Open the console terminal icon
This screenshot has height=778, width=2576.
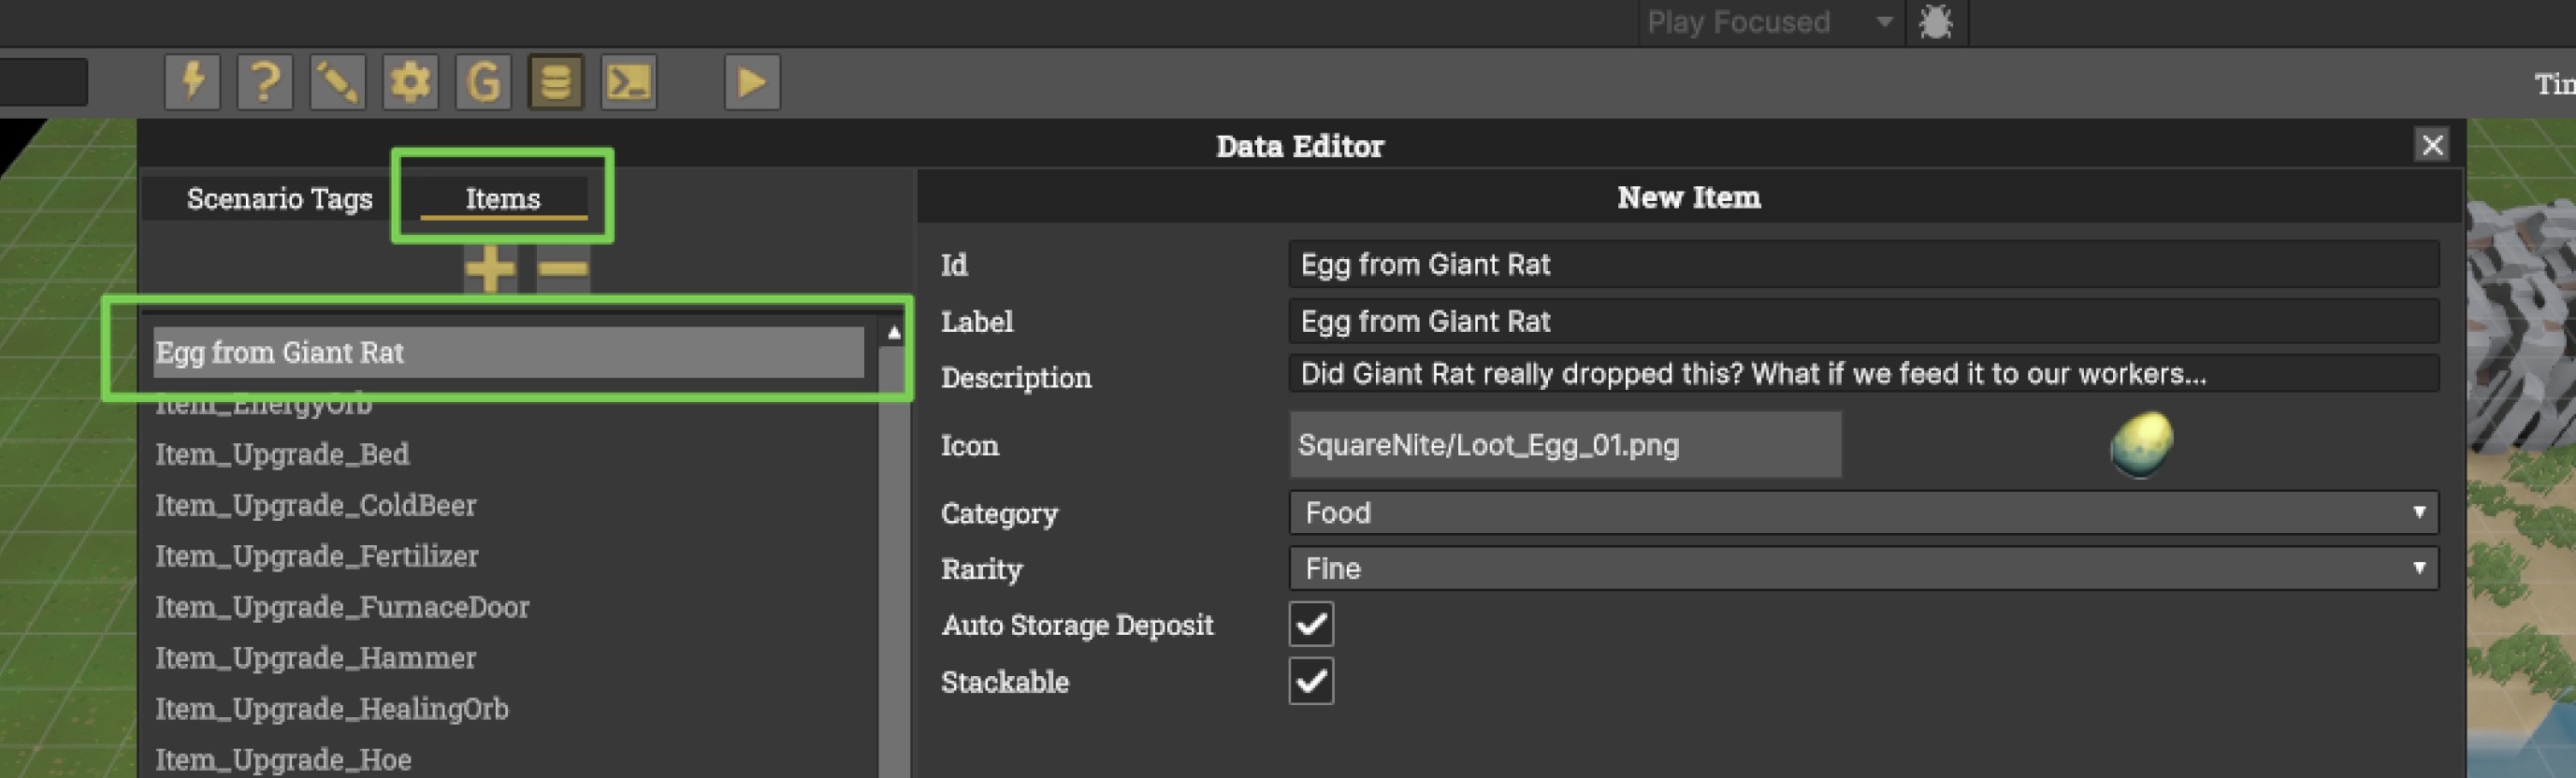(629, 82)
